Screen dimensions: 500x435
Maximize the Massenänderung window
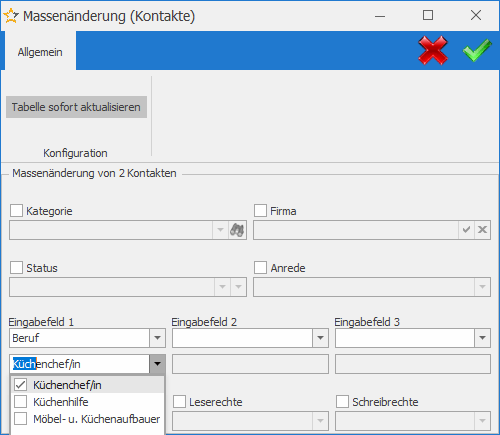pos(428,15)
